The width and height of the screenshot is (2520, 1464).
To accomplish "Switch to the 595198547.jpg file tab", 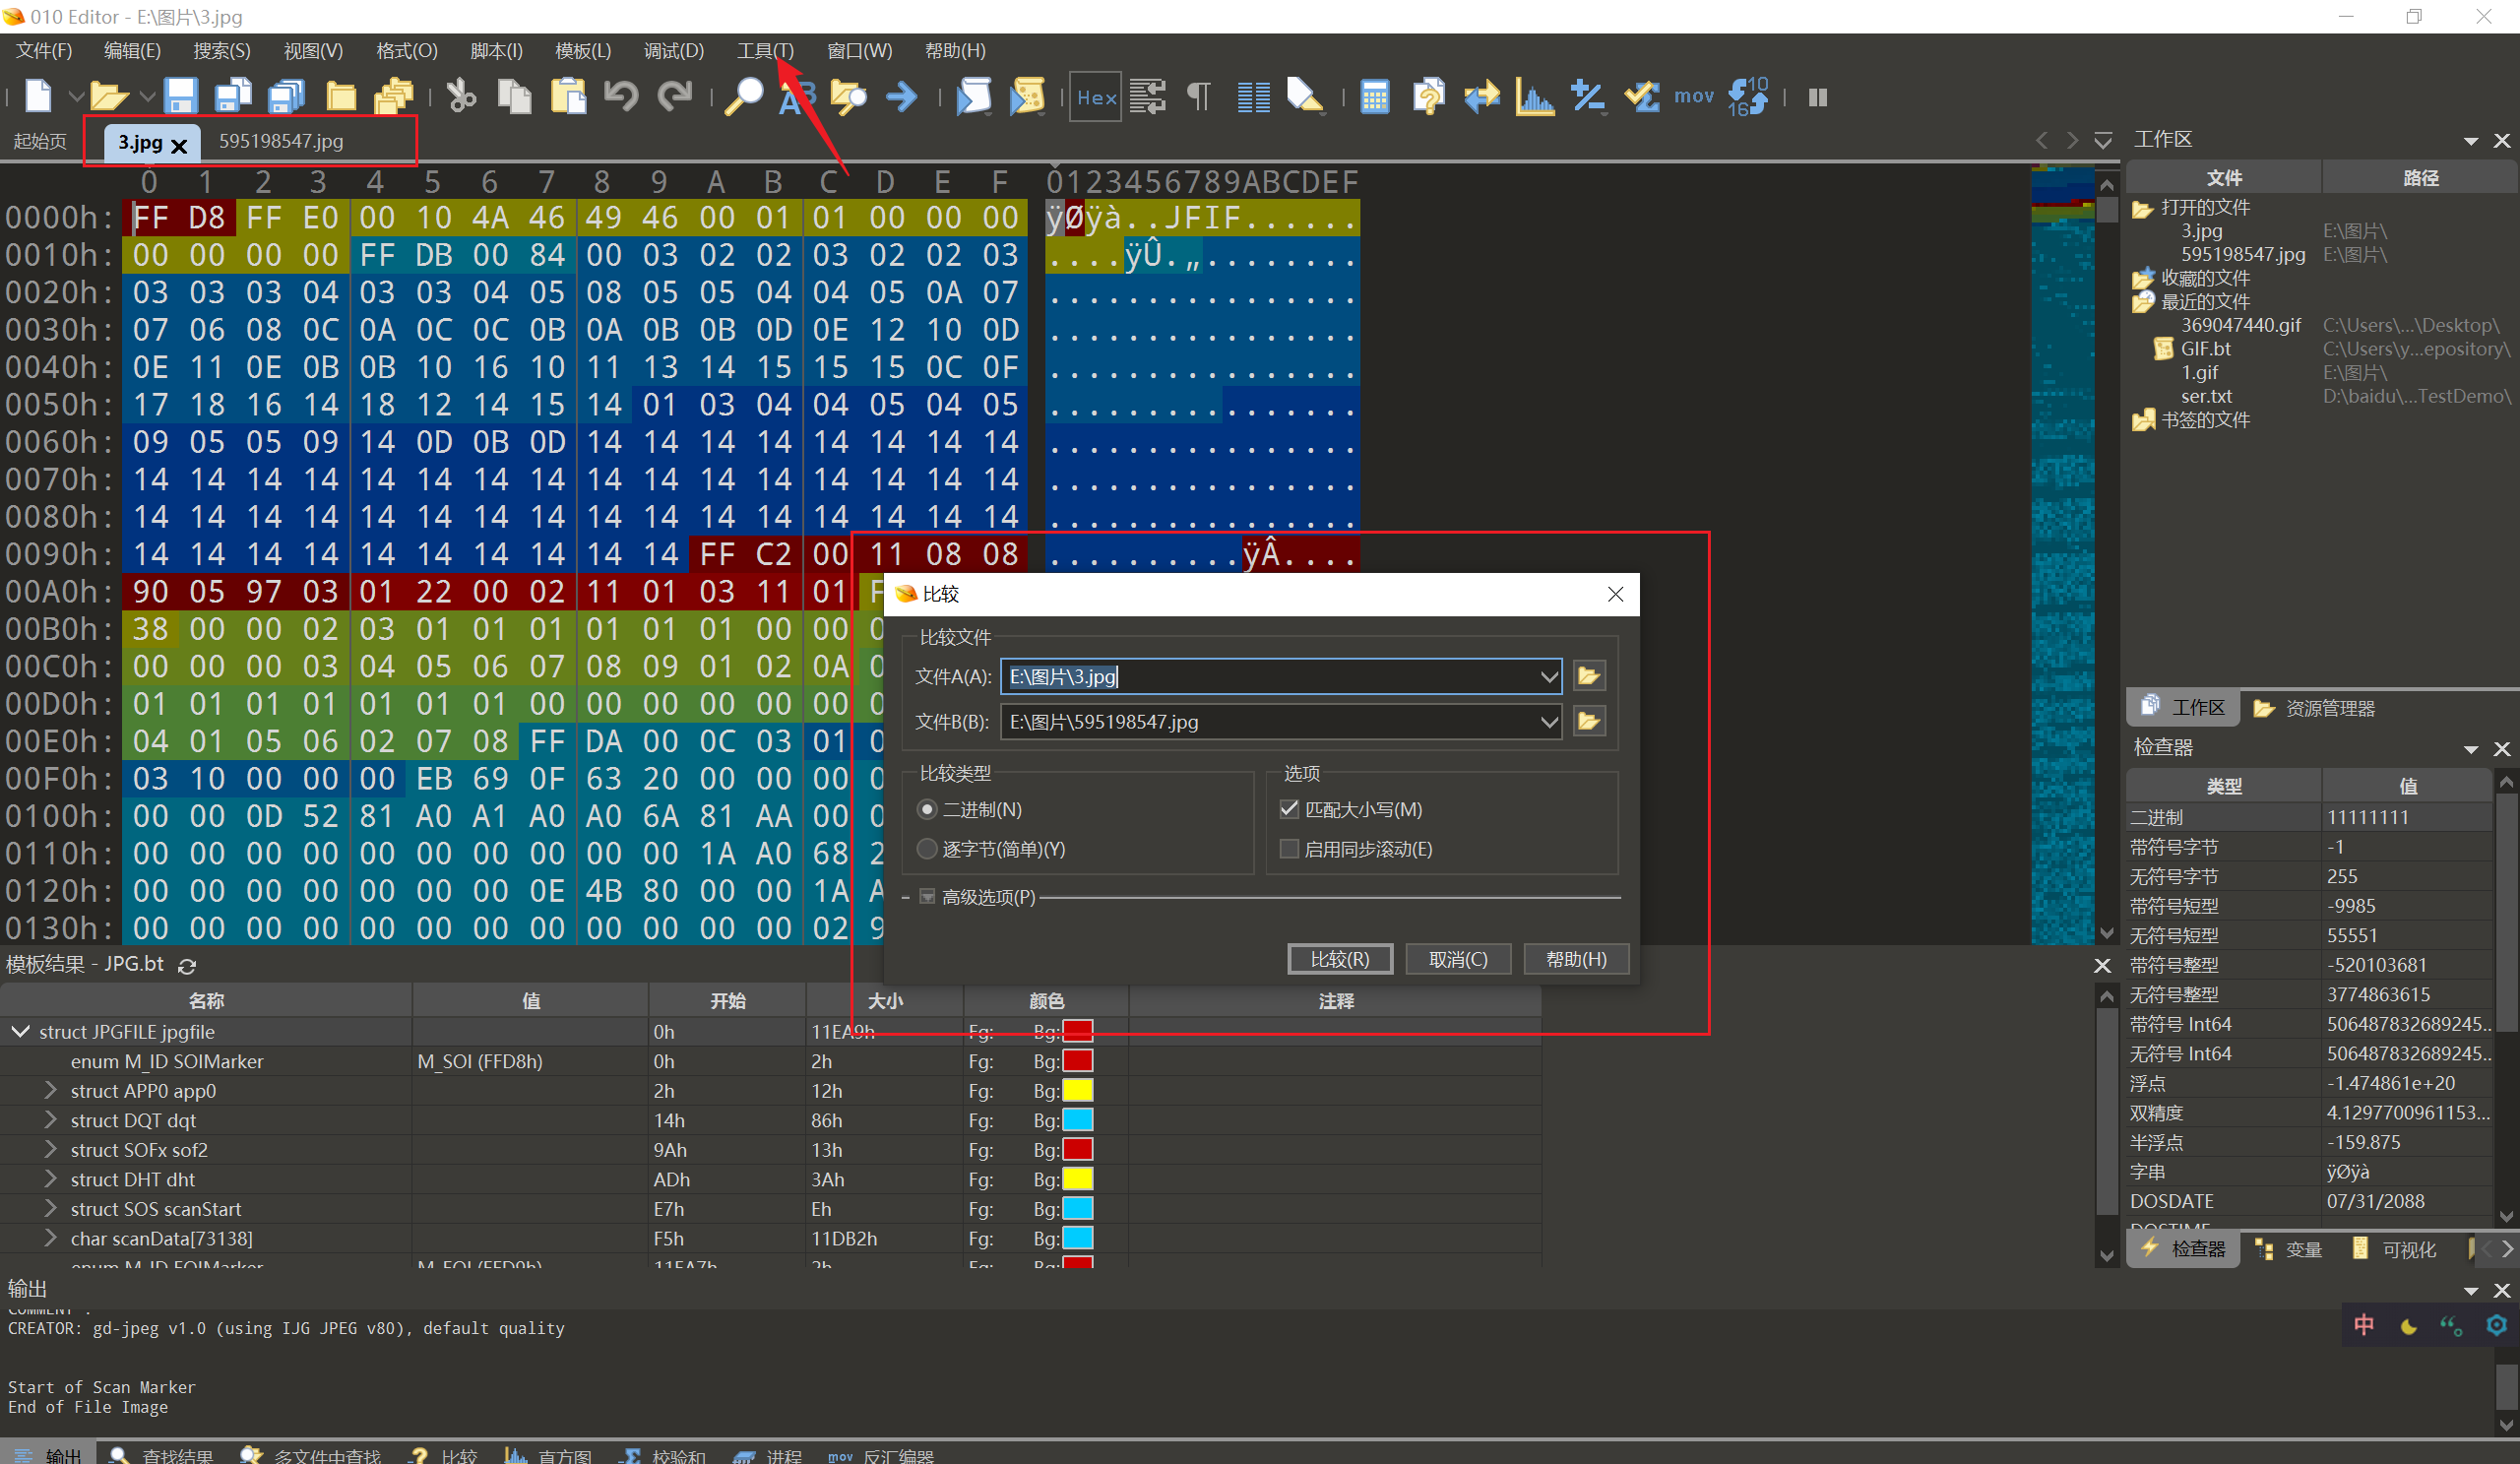I will (x=281, y=141).
